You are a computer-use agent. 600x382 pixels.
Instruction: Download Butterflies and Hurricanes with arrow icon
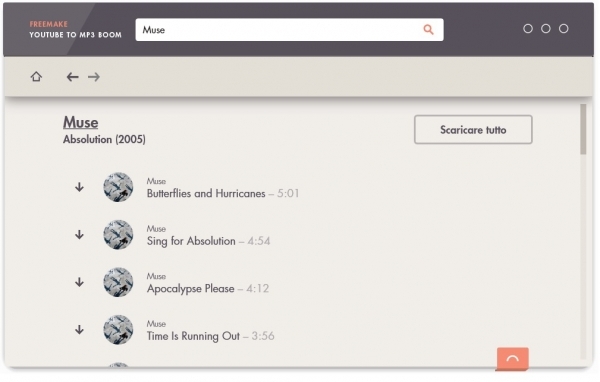79,187
